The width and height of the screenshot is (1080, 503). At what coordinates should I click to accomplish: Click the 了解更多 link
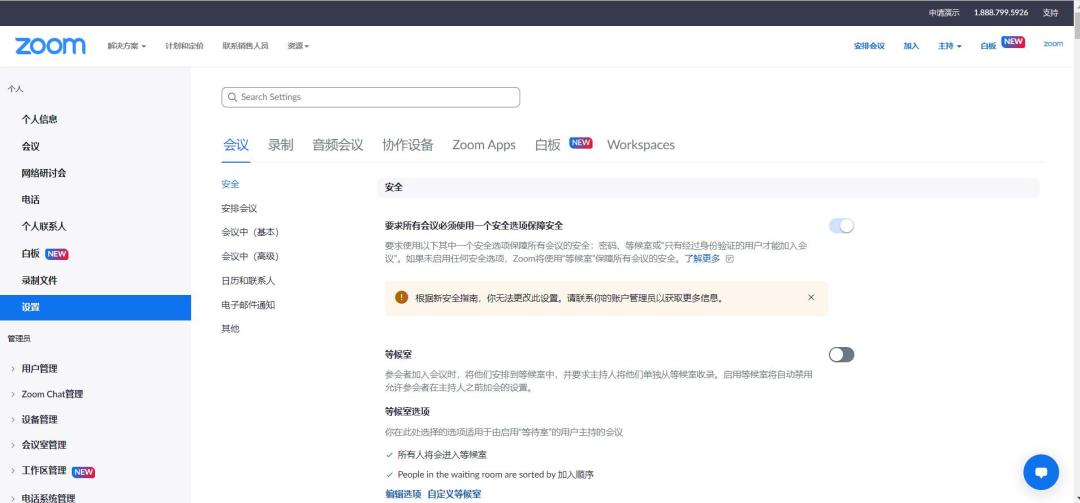[x=702, y=259]
